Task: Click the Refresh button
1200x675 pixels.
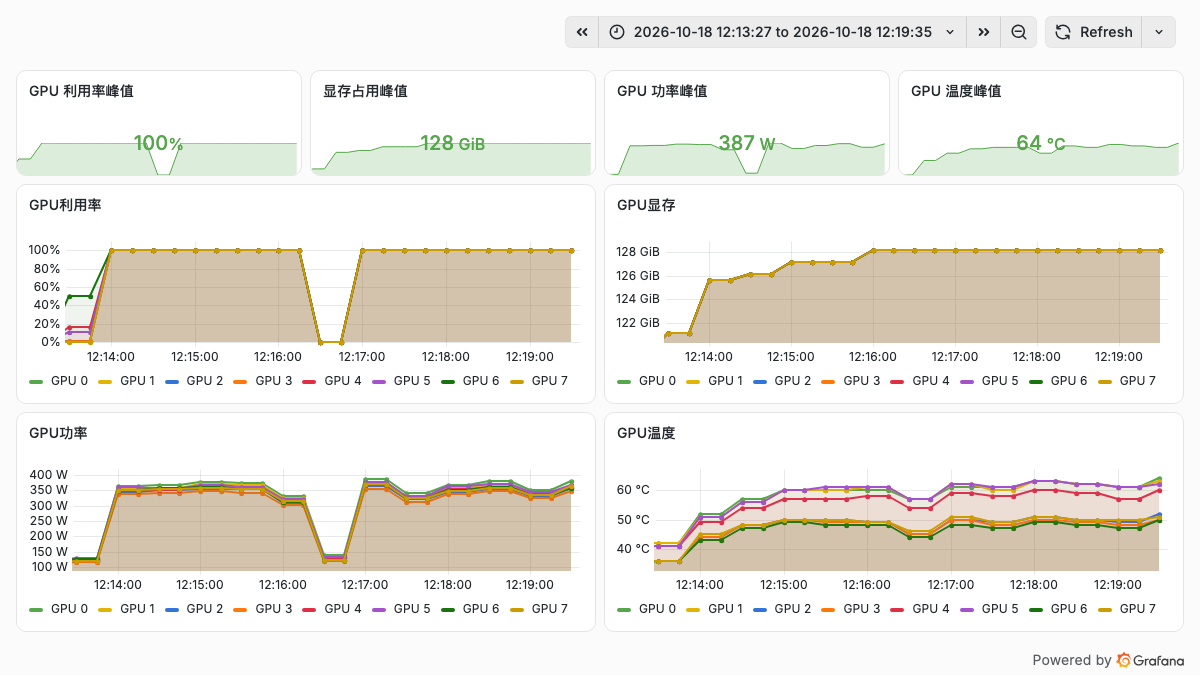Action: pos(1093,32)
